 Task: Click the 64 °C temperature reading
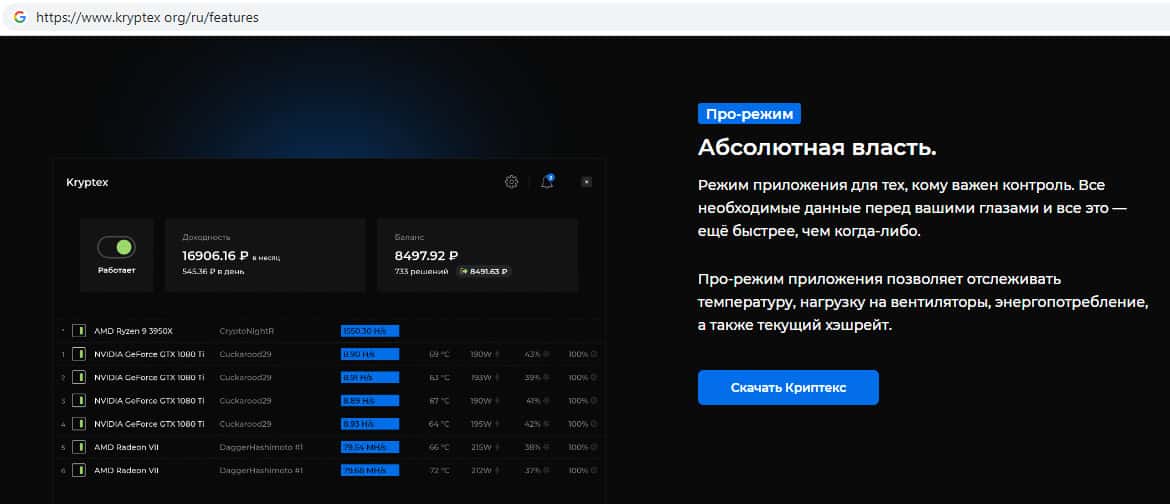[x=439, y=423]
